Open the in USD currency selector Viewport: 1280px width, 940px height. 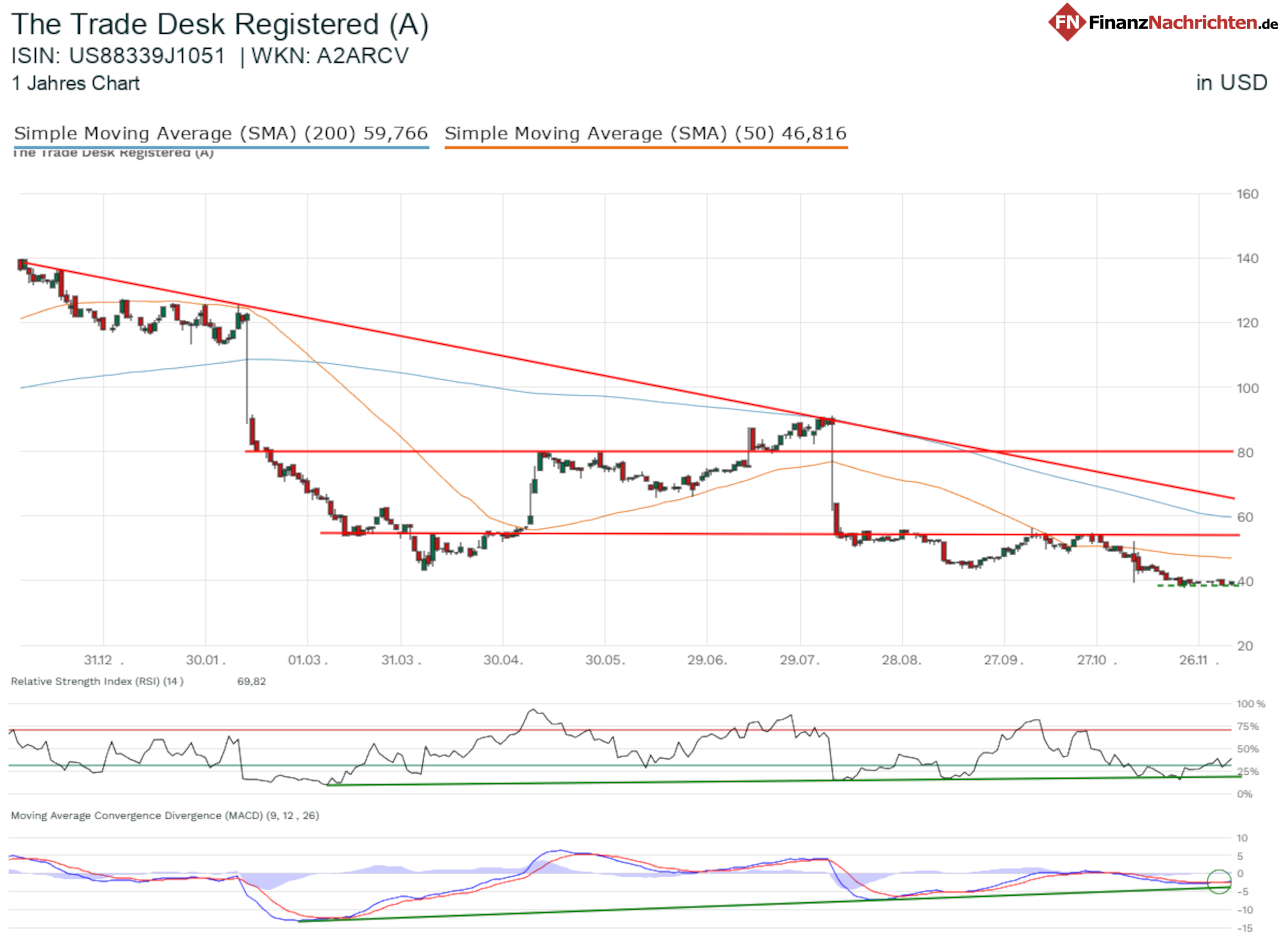coord(1232,83)
